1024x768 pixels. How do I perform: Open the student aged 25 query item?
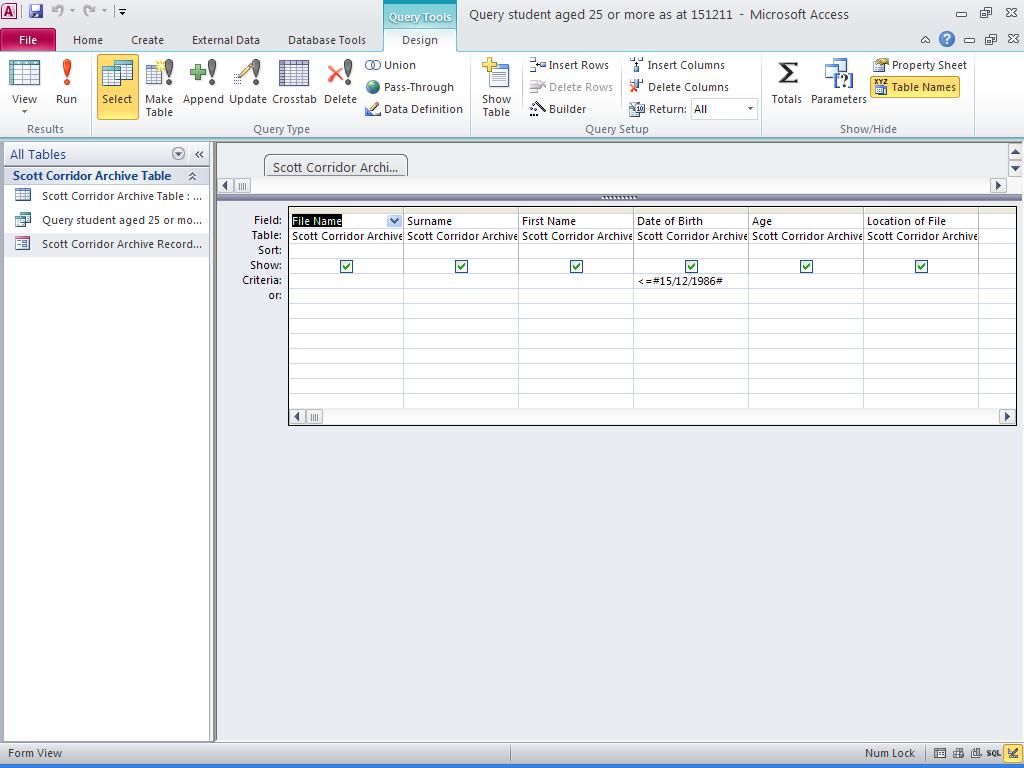click(108, 220)
